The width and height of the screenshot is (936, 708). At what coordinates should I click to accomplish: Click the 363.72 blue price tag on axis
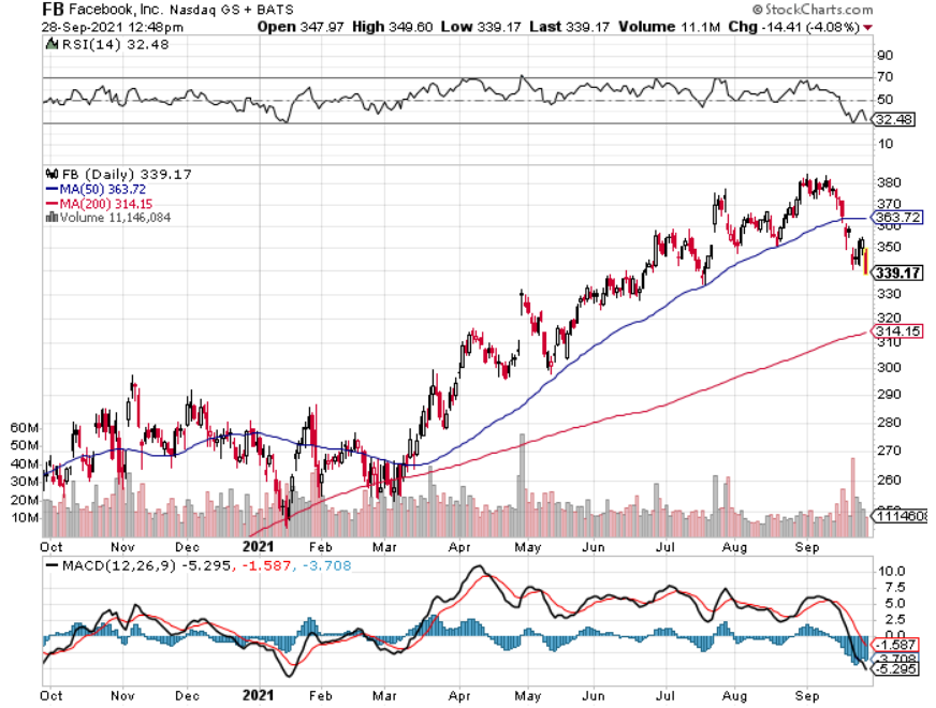click(898, 217)
